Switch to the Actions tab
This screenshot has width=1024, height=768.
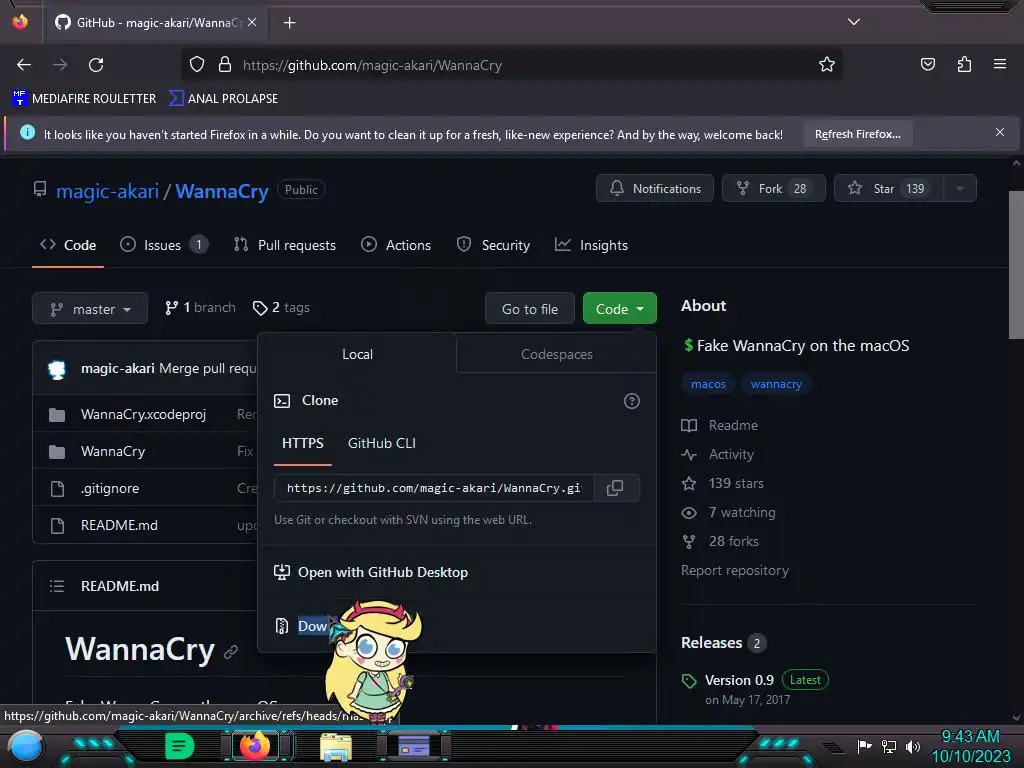click(x=396, y=245)
